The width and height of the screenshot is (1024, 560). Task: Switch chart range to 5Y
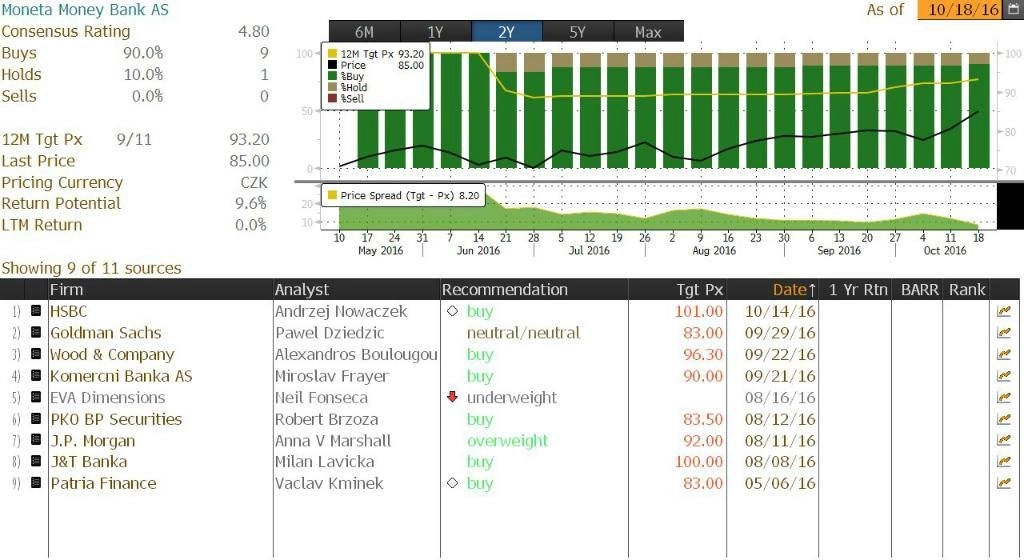click(577, 31)
